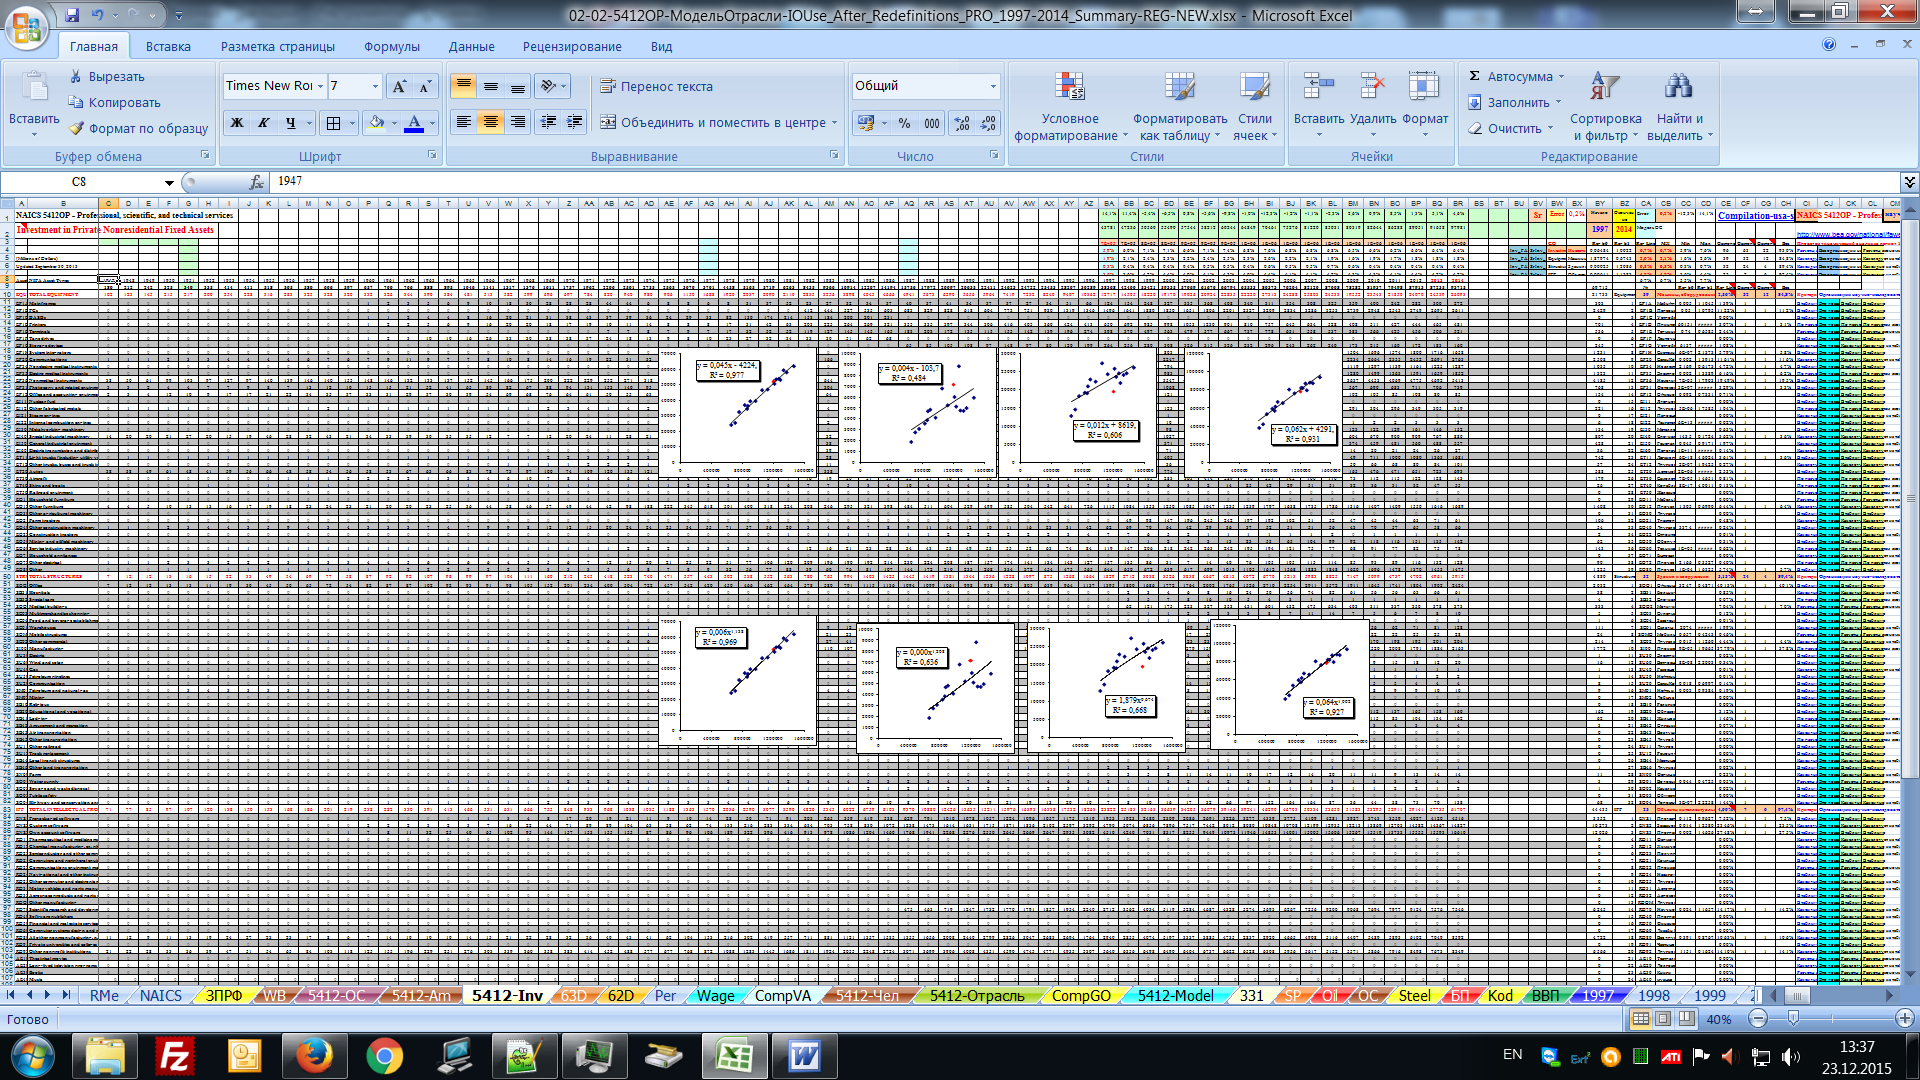This screenshot has height=1080, width=1920.
Task: Click the Сортировка и фильтр icon
Action: coord(1604,88)
